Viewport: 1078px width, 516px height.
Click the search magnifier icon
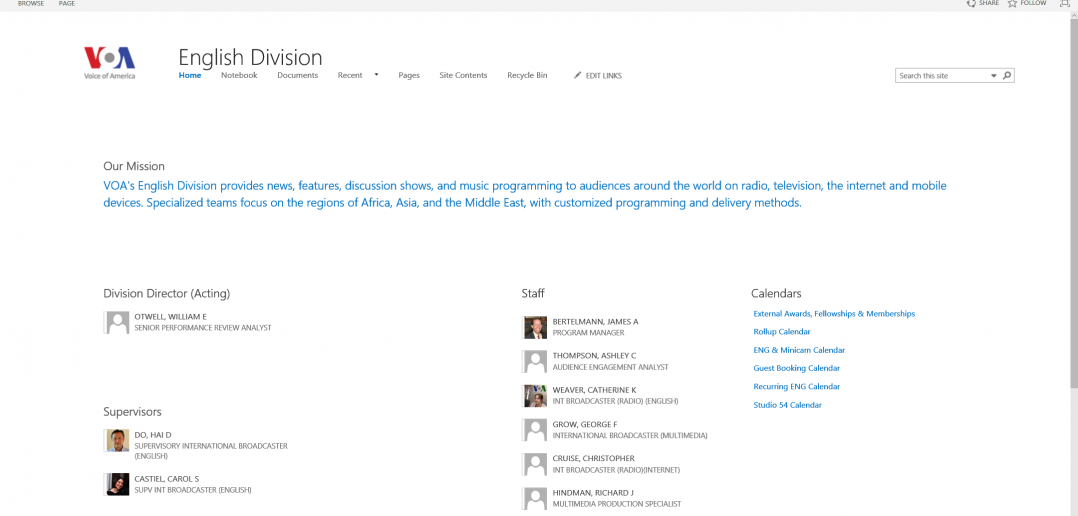(1007, 76)
